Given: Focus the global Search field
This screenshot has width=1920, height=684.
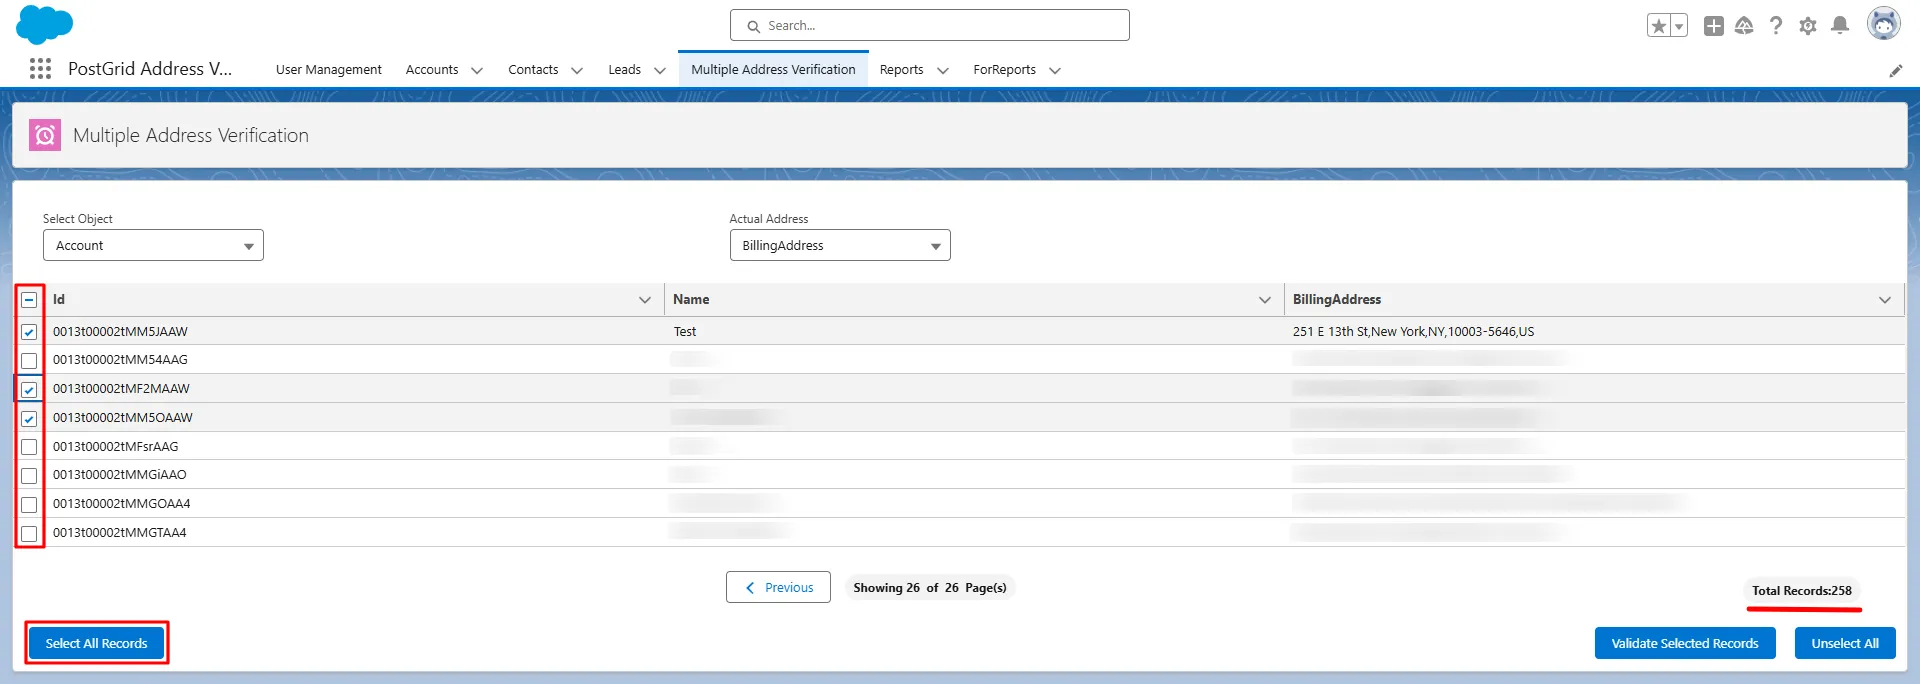Looking at the screenshot, I should click(930, 25).
